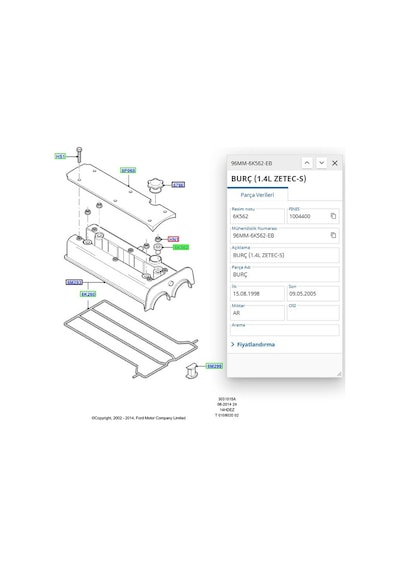Select the 6766 oil cap callout
This screenshot has width=400, height=570.
(x=178, y=185)
